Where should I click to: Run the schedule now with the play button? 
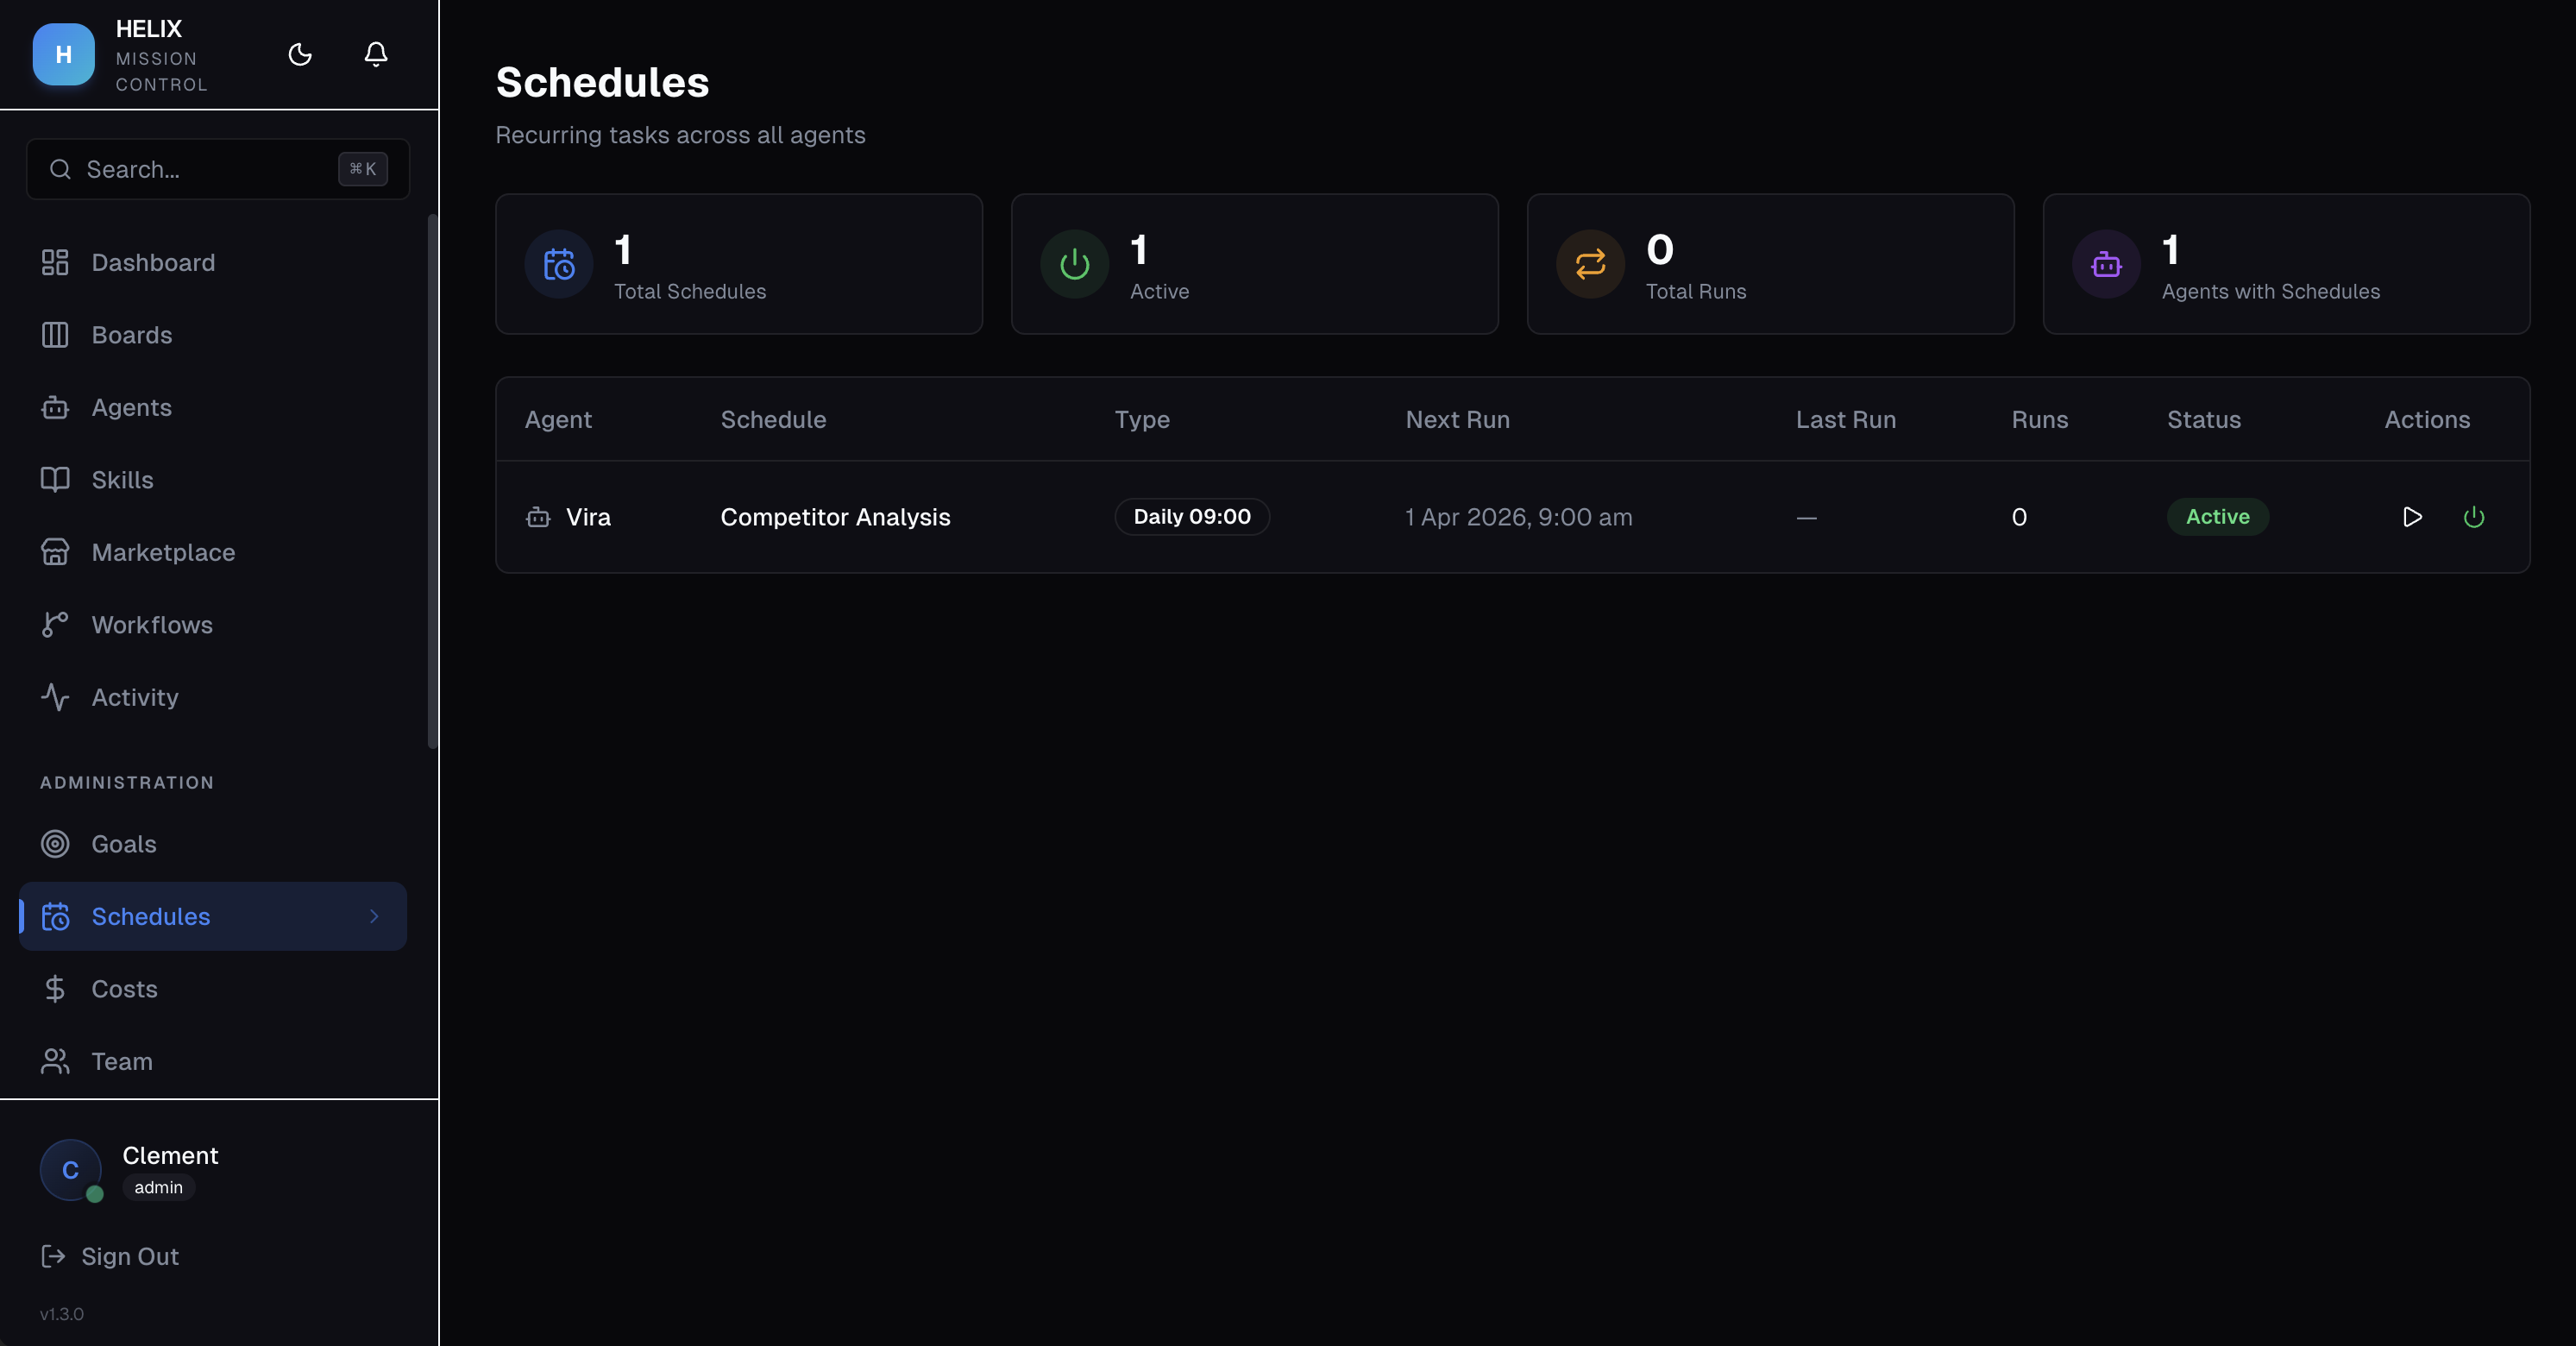point(2412,517)
